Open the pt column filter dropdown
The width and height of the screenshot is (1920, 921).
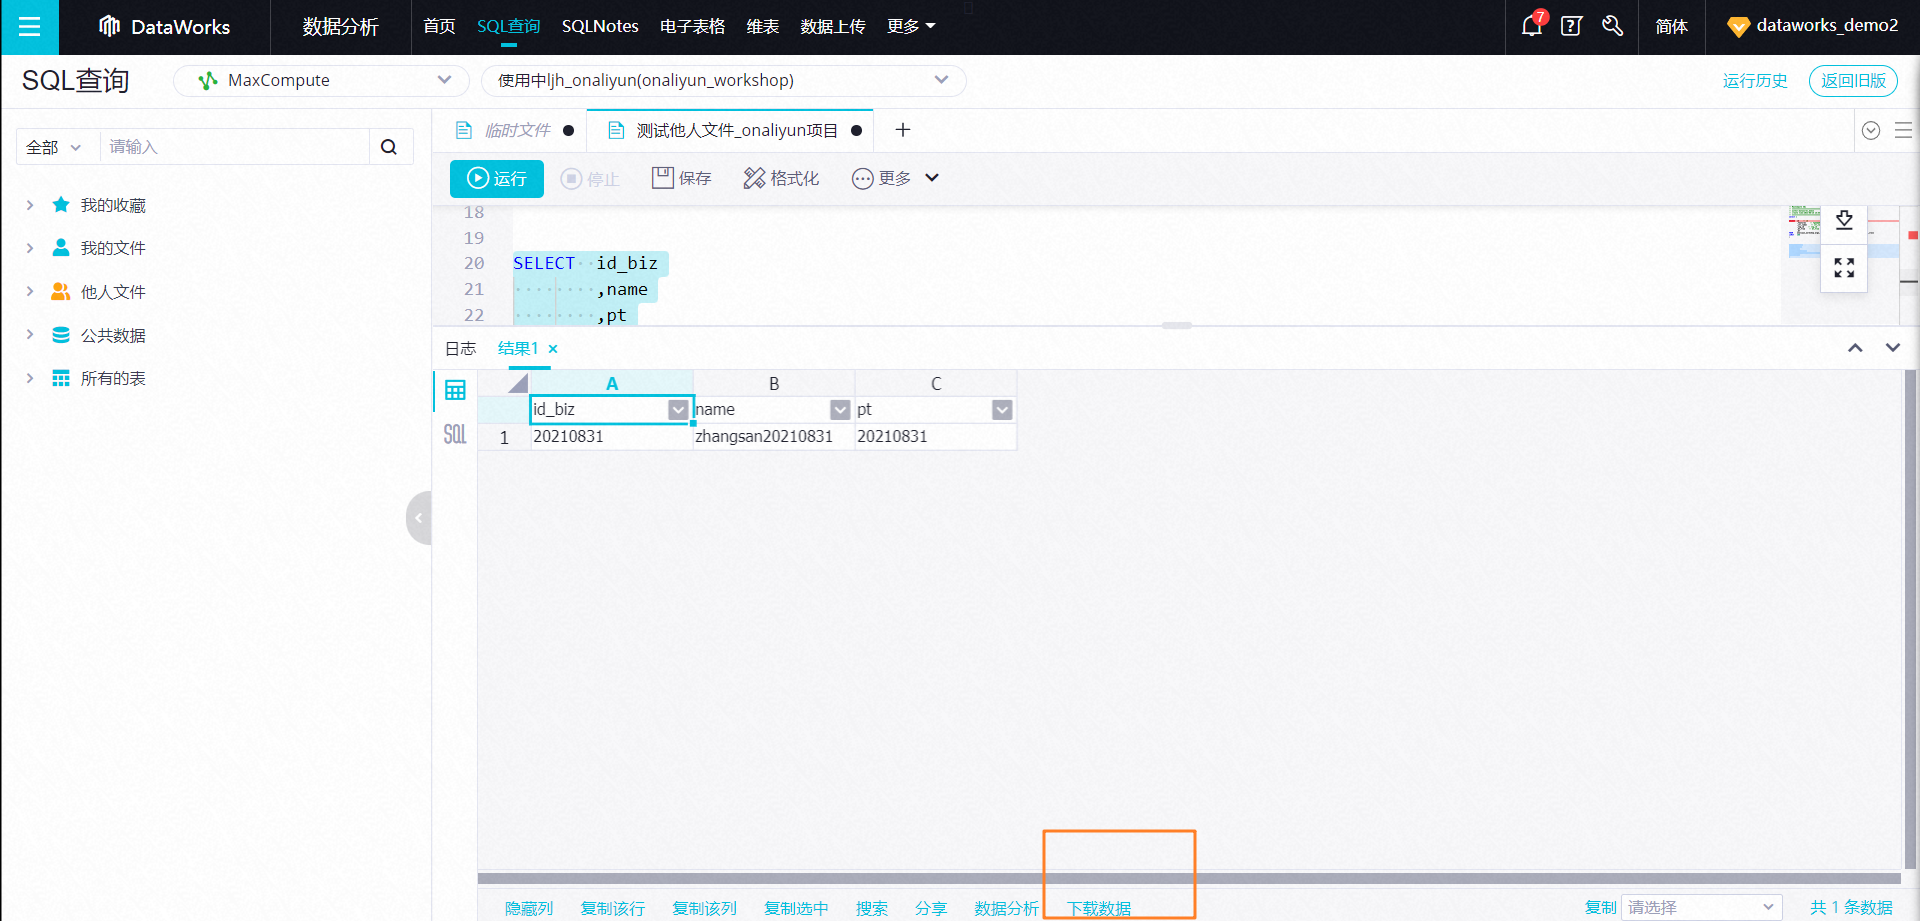[1002, 410]
